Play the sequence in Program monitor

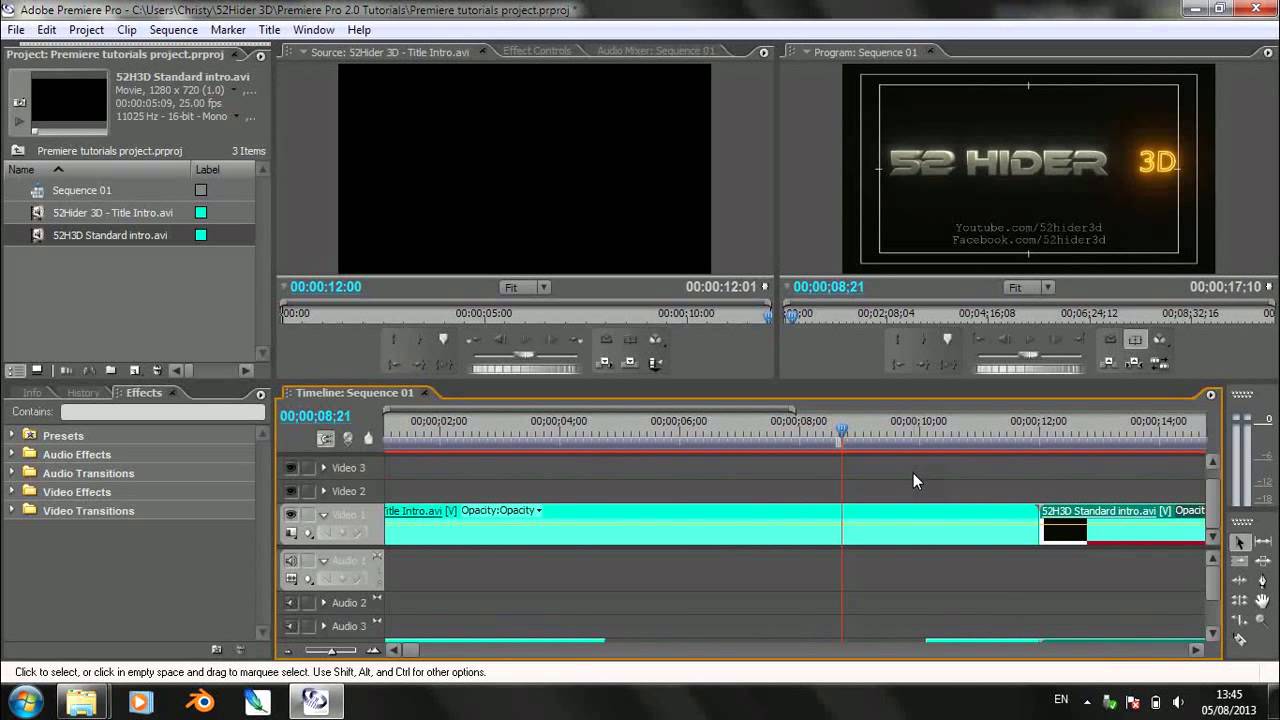pyautogui.click(x=1030, y=339)
